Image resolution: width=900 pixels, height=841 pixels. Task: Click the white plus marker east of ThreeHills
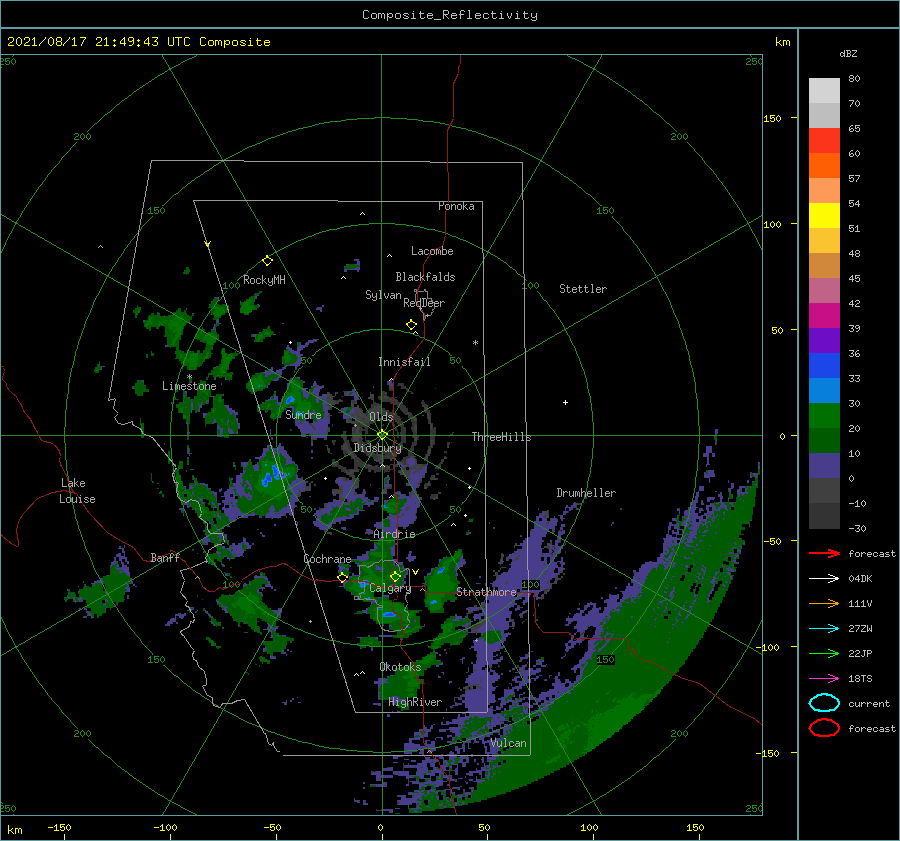click(x=565, y=402)
